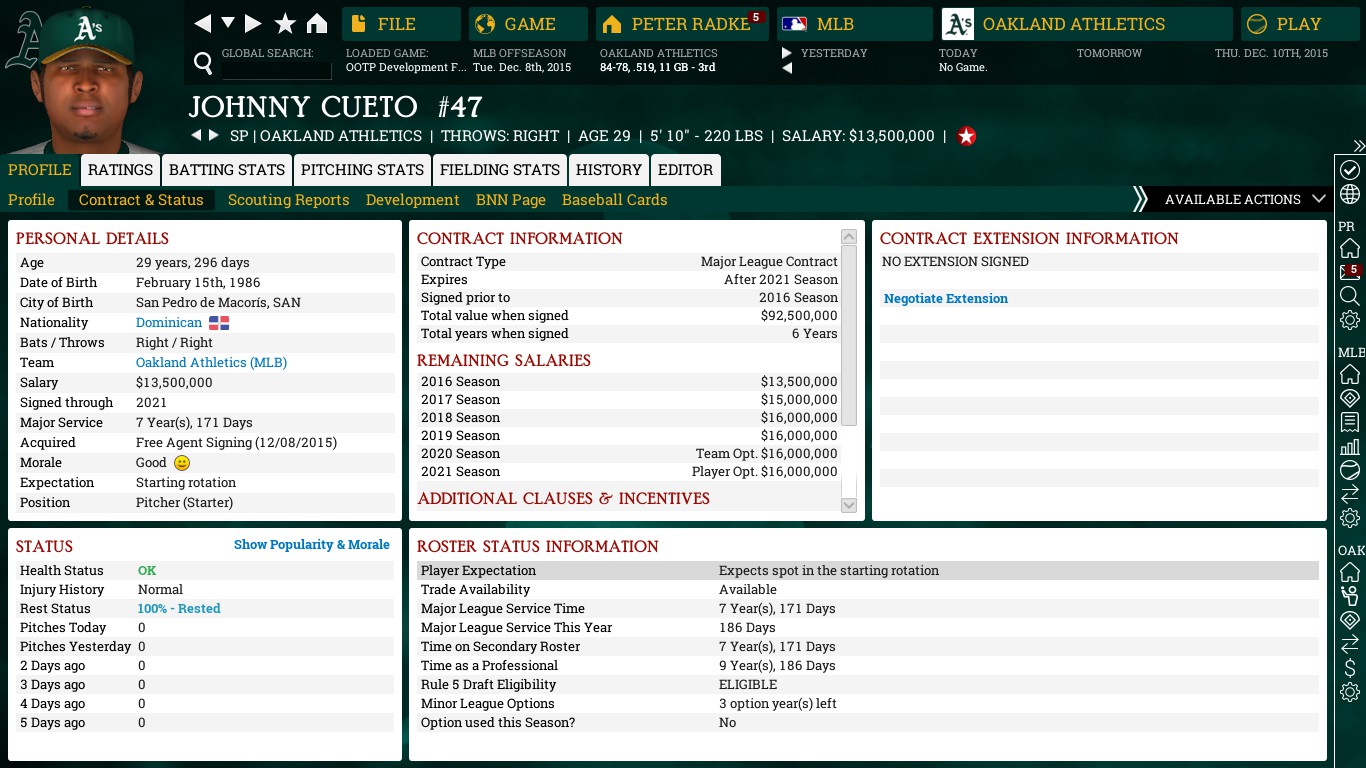Go forward with the right navigation arrow
1366x768 pixels.
pos(253,23)
